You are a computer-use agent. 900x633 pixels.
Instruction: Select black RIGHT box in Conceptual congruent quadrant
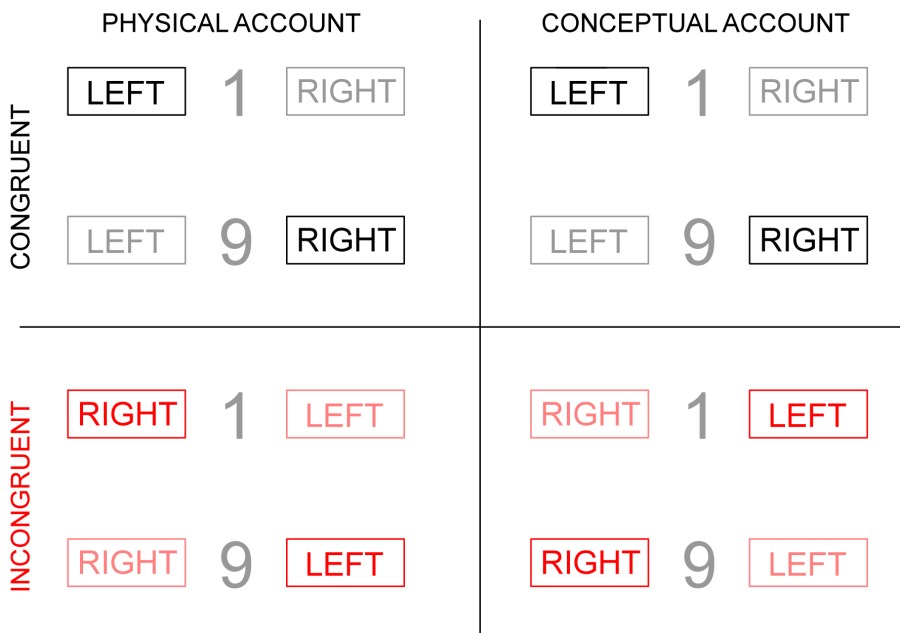808,241
